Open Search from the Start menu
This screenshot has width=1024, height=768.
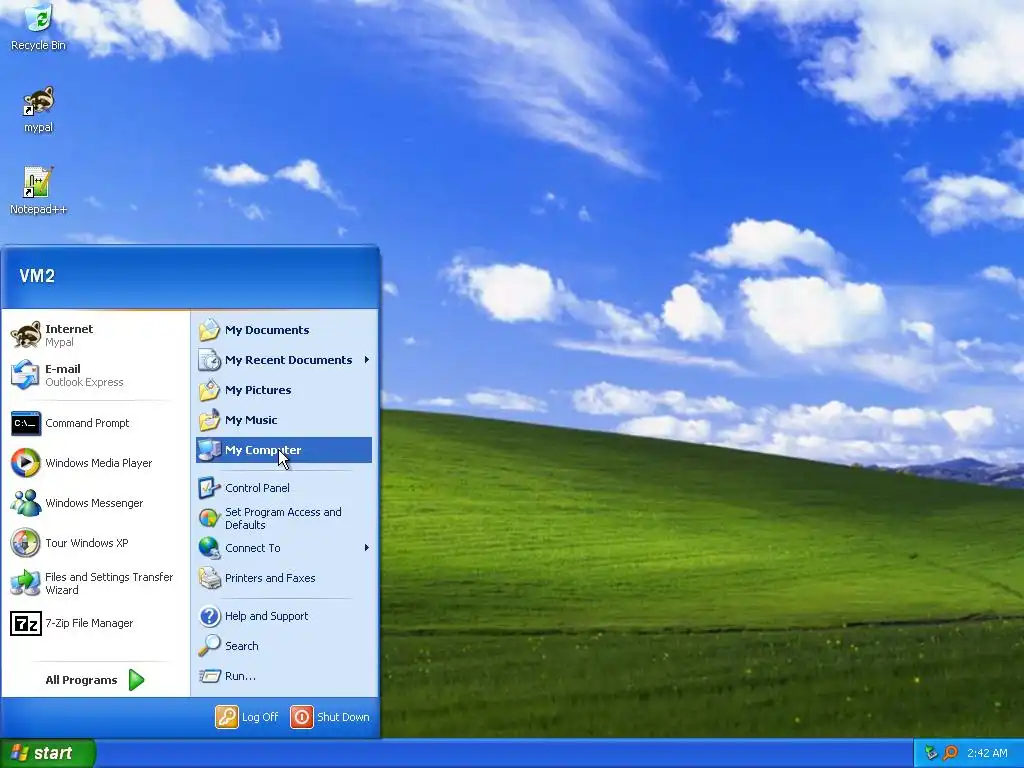(284, 646)
